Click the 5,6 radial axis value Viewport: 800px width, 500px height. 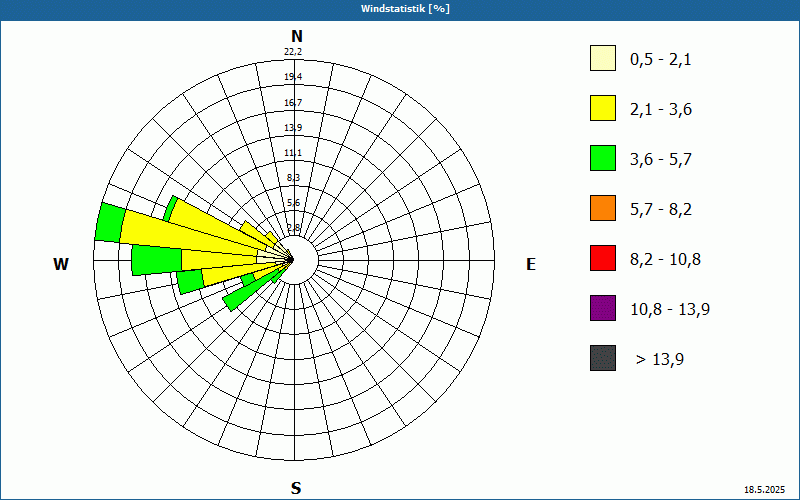tap(293, 203)
